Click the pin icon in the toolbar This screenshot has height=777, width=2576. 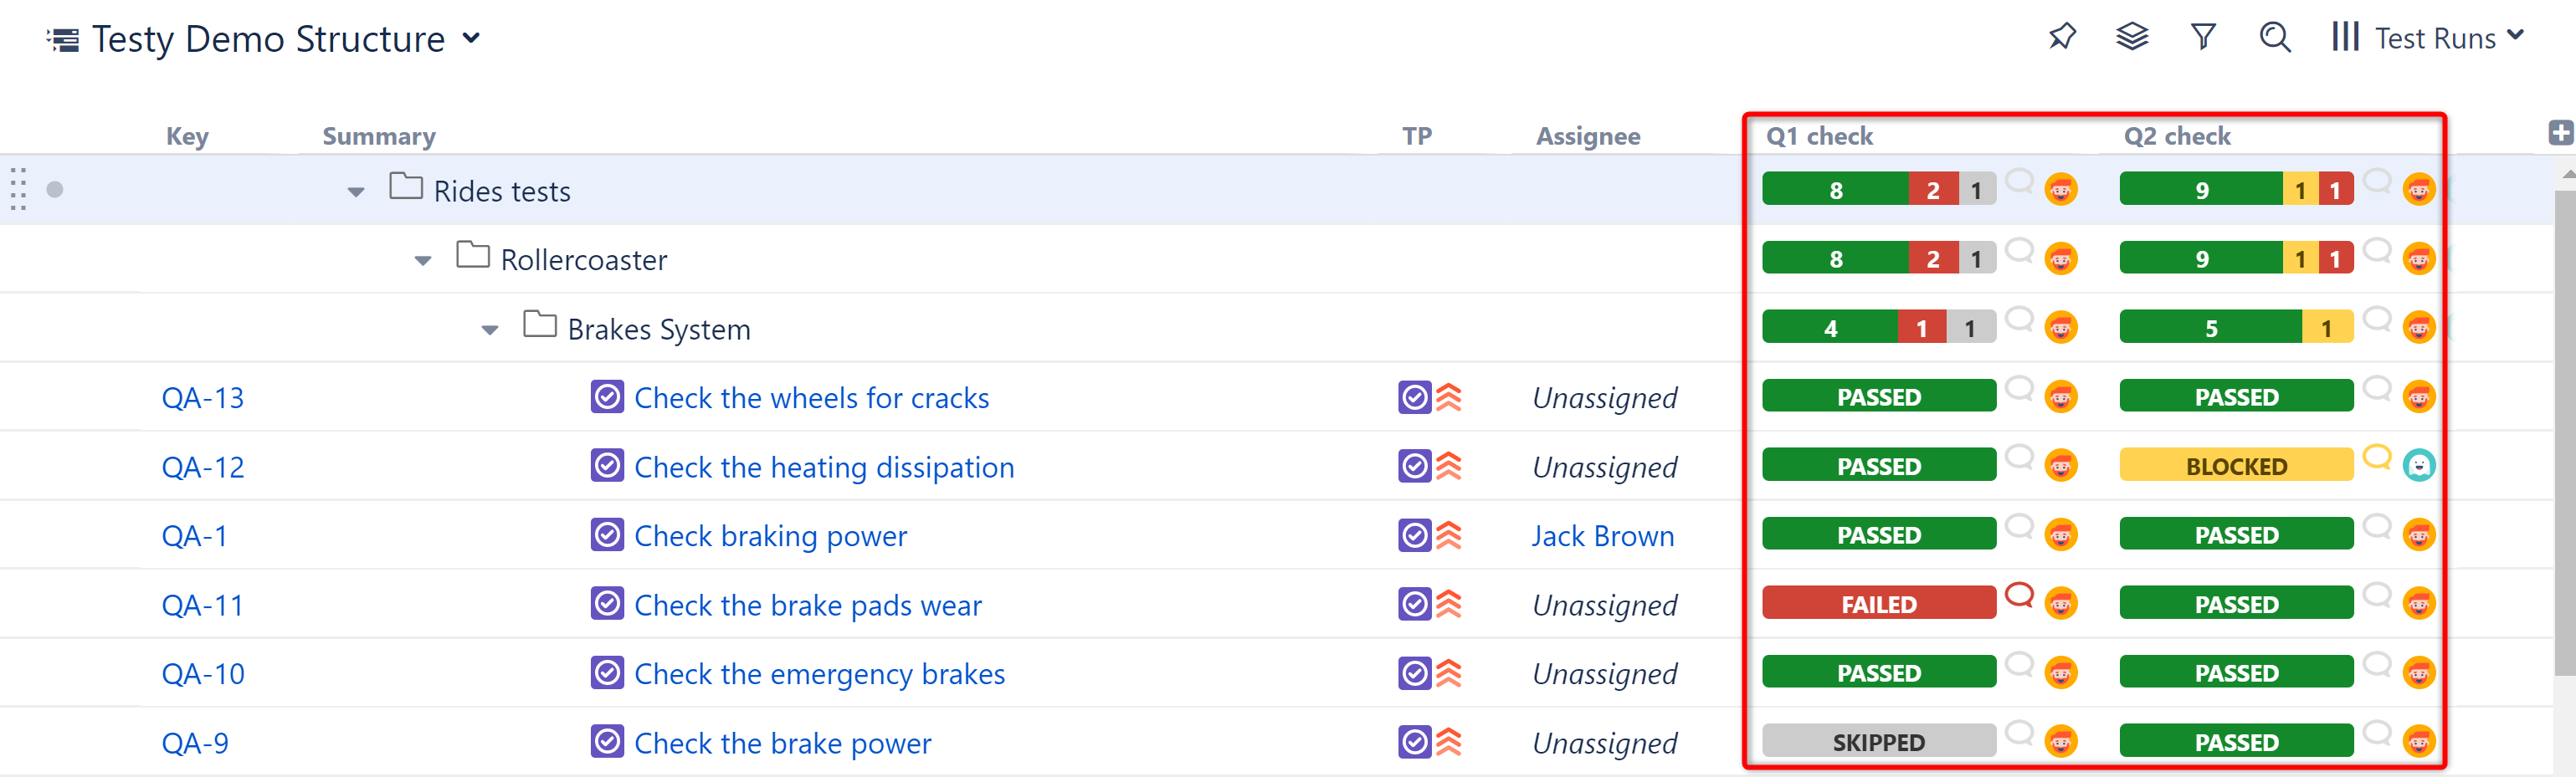(x=2061, y=37)
